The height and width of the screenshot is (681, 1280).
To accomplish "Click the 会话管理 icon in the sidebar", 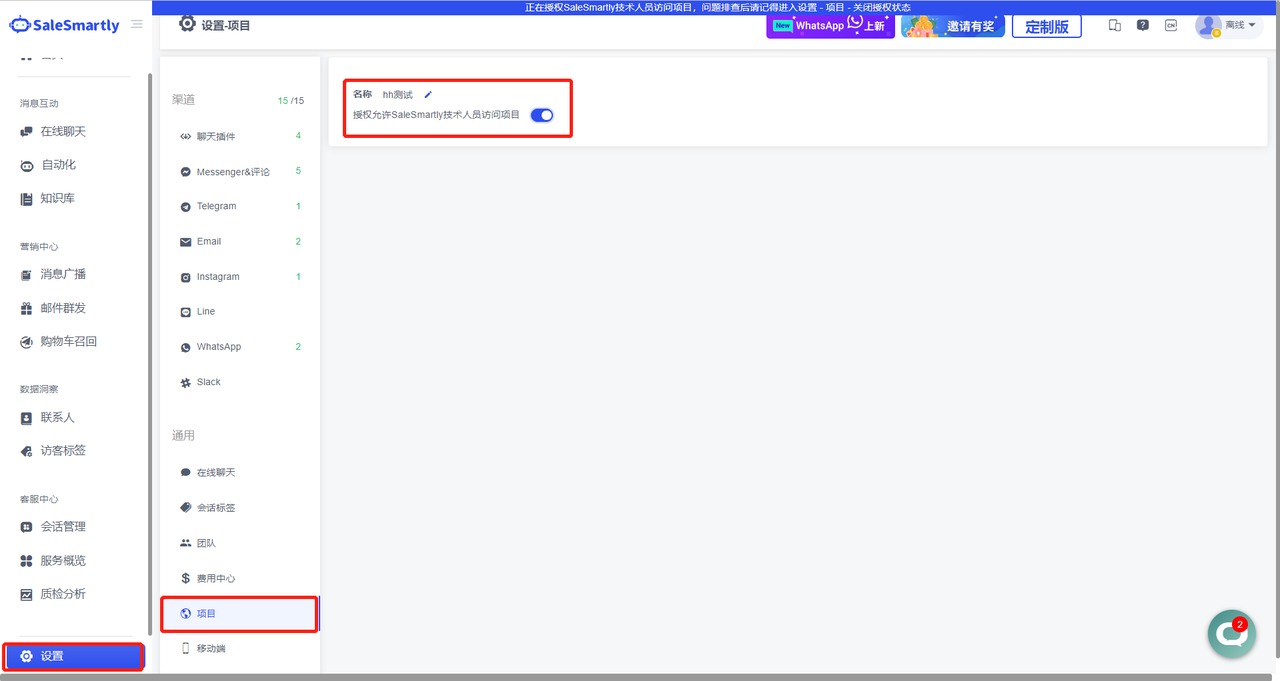I will pyautogui.click(x=27, y=527).
